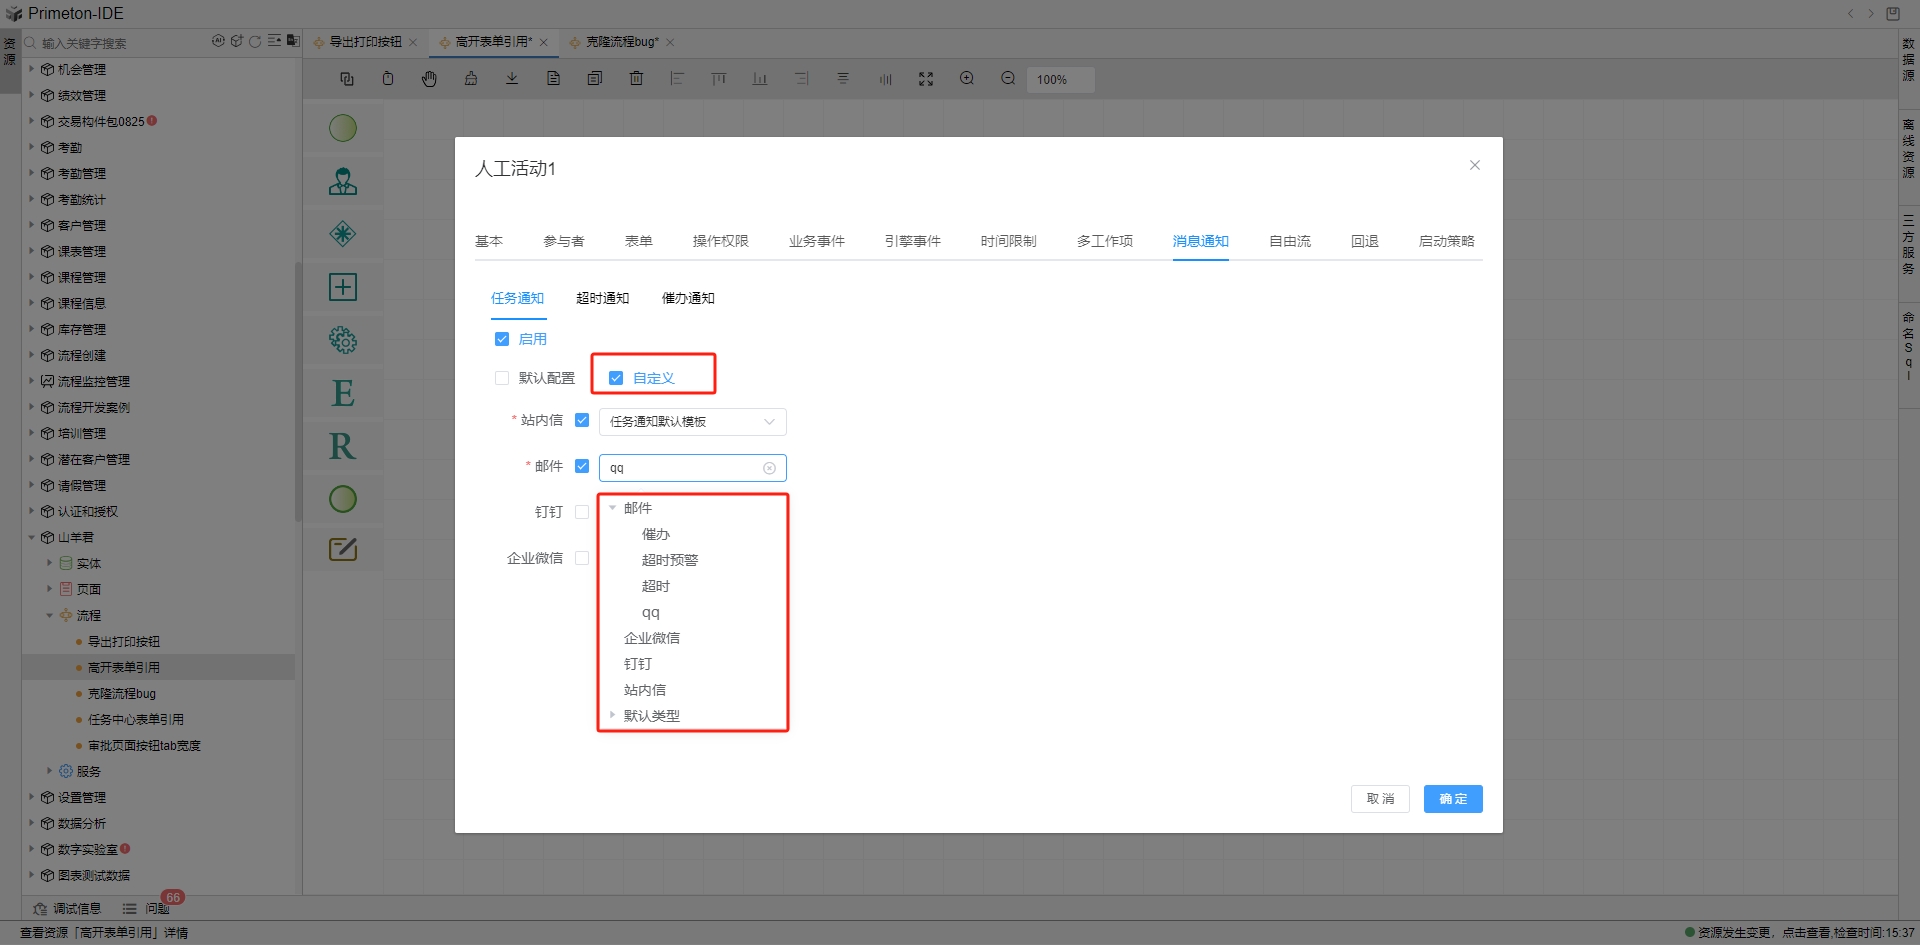Click the refresh icon in resource panel
This screenshot has height=945, width=1920.
pyautogui.click(x=255, y=42)
